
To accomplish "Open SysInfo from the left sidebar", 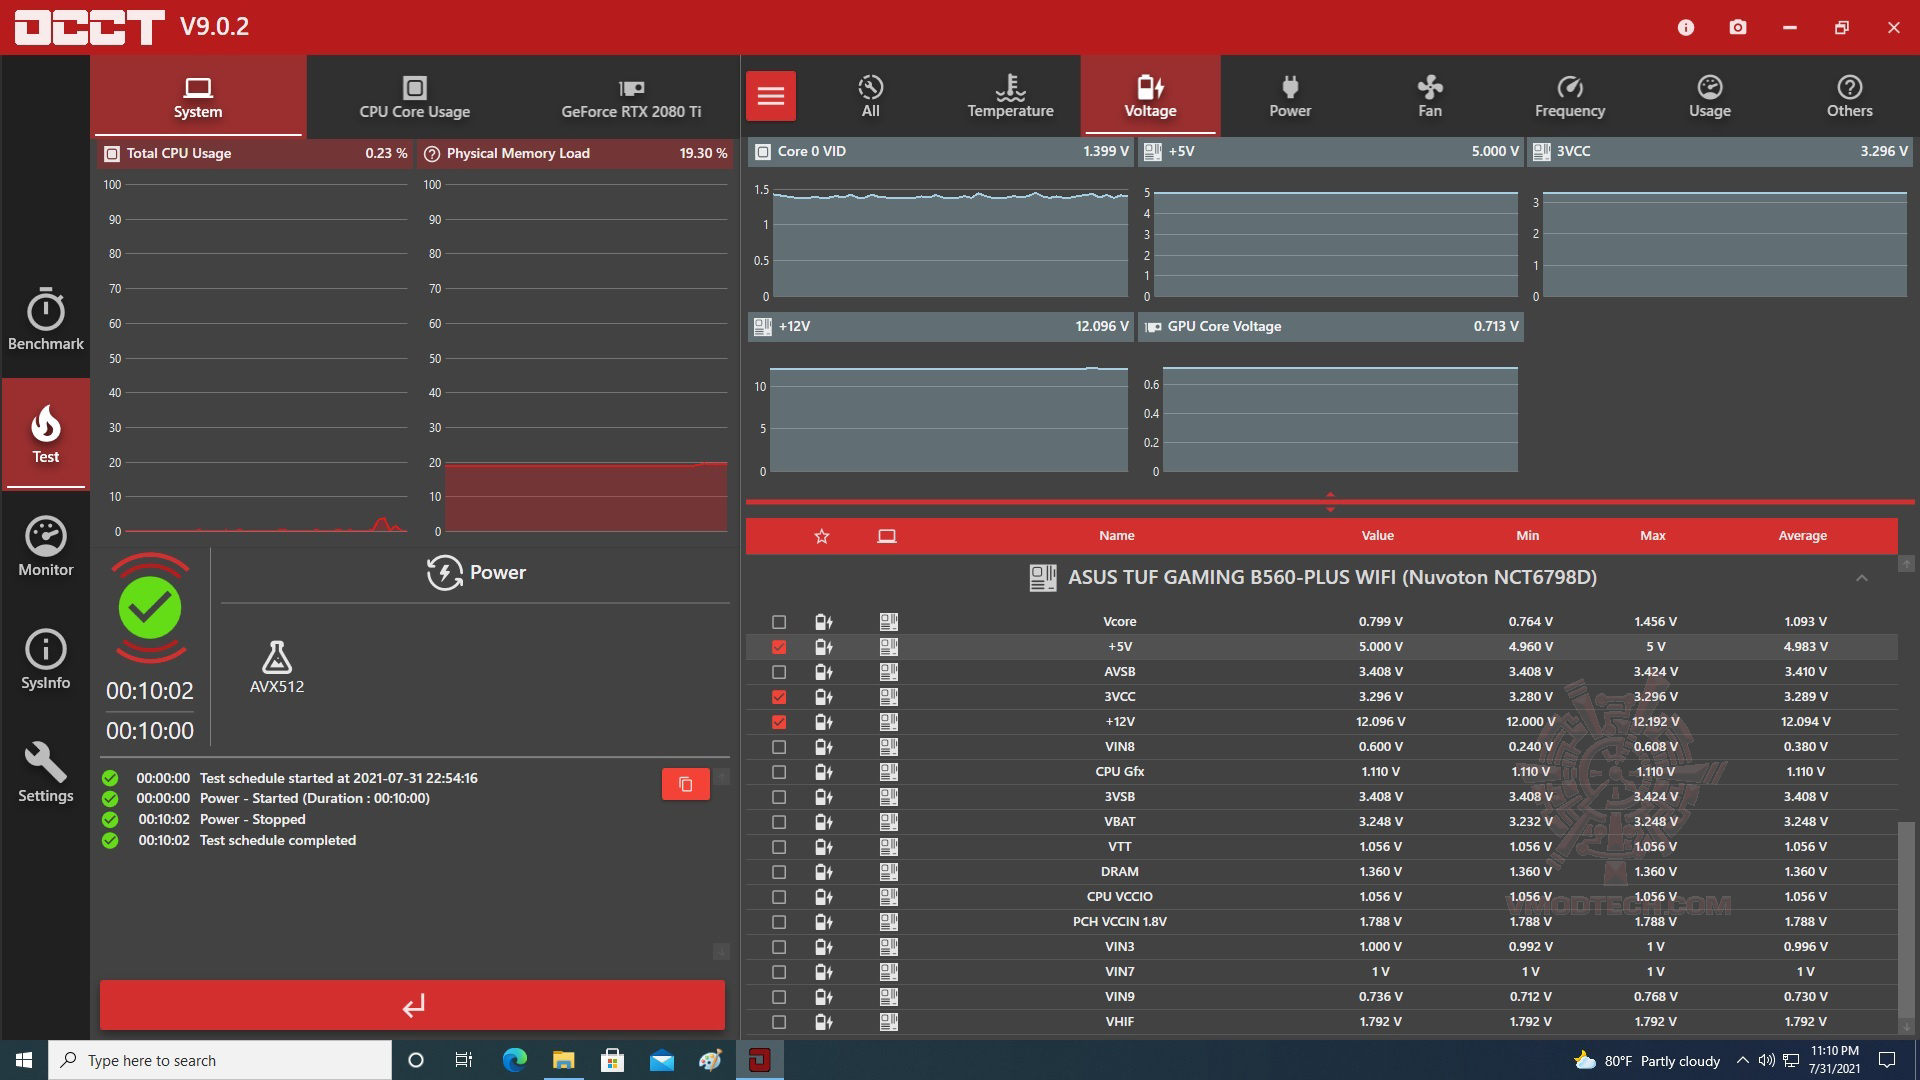I will point(45,660).
